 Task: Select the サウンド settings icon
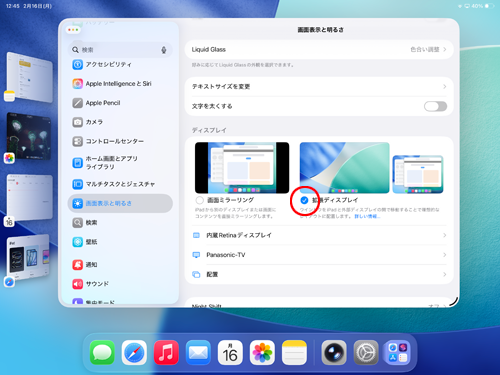tap(77, 284)
